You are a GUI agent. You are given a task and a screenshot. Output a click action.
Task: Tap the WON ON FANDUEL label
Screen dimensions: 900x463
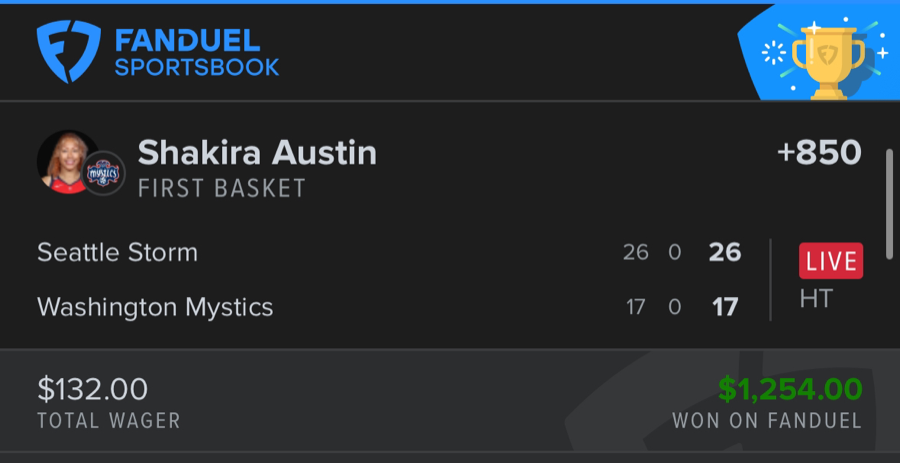pyautogui.click(x=766, y=421)
